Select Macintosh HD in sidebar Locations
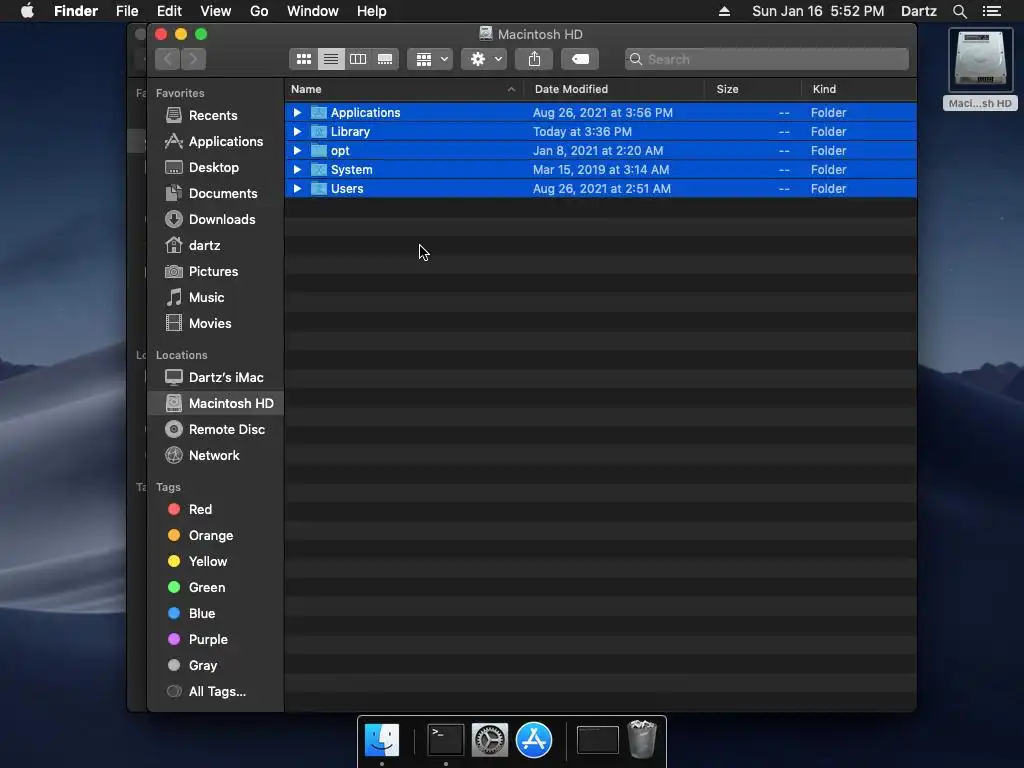This screenshot has height=768, width=1024. click(216, 404)
